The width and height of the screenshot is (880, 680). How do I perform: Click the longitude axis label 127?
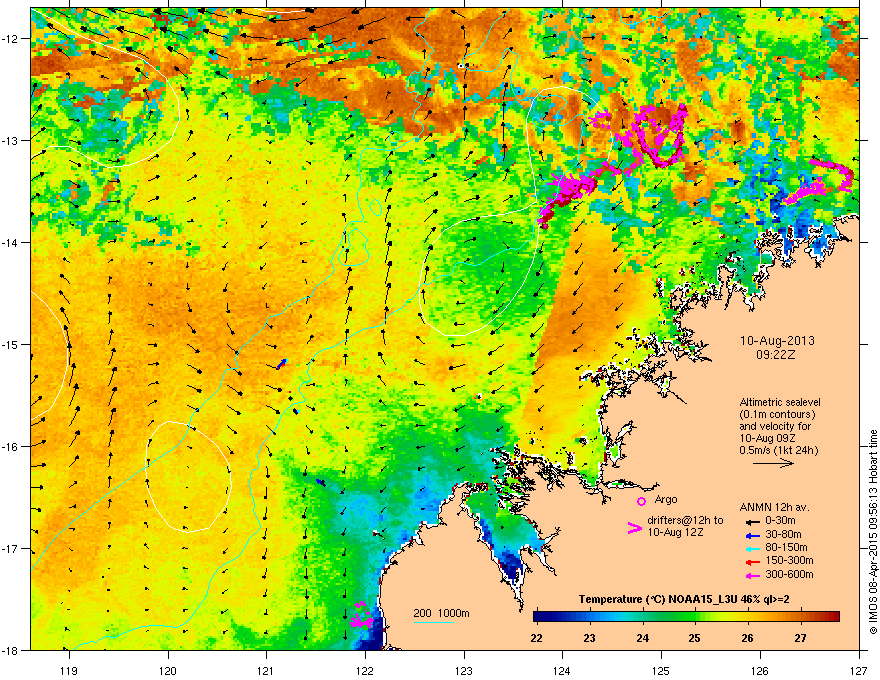click(x=859, y=670)
